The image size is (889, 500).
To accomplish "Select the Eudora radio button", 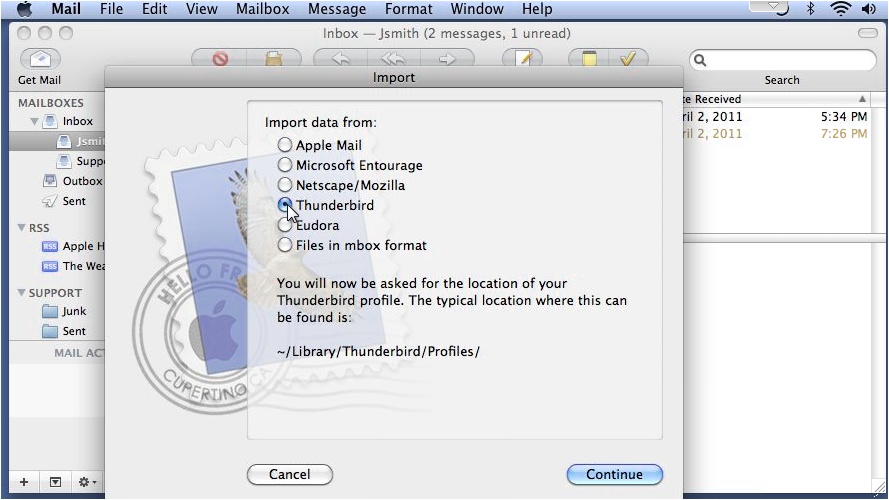I will 285,225.
